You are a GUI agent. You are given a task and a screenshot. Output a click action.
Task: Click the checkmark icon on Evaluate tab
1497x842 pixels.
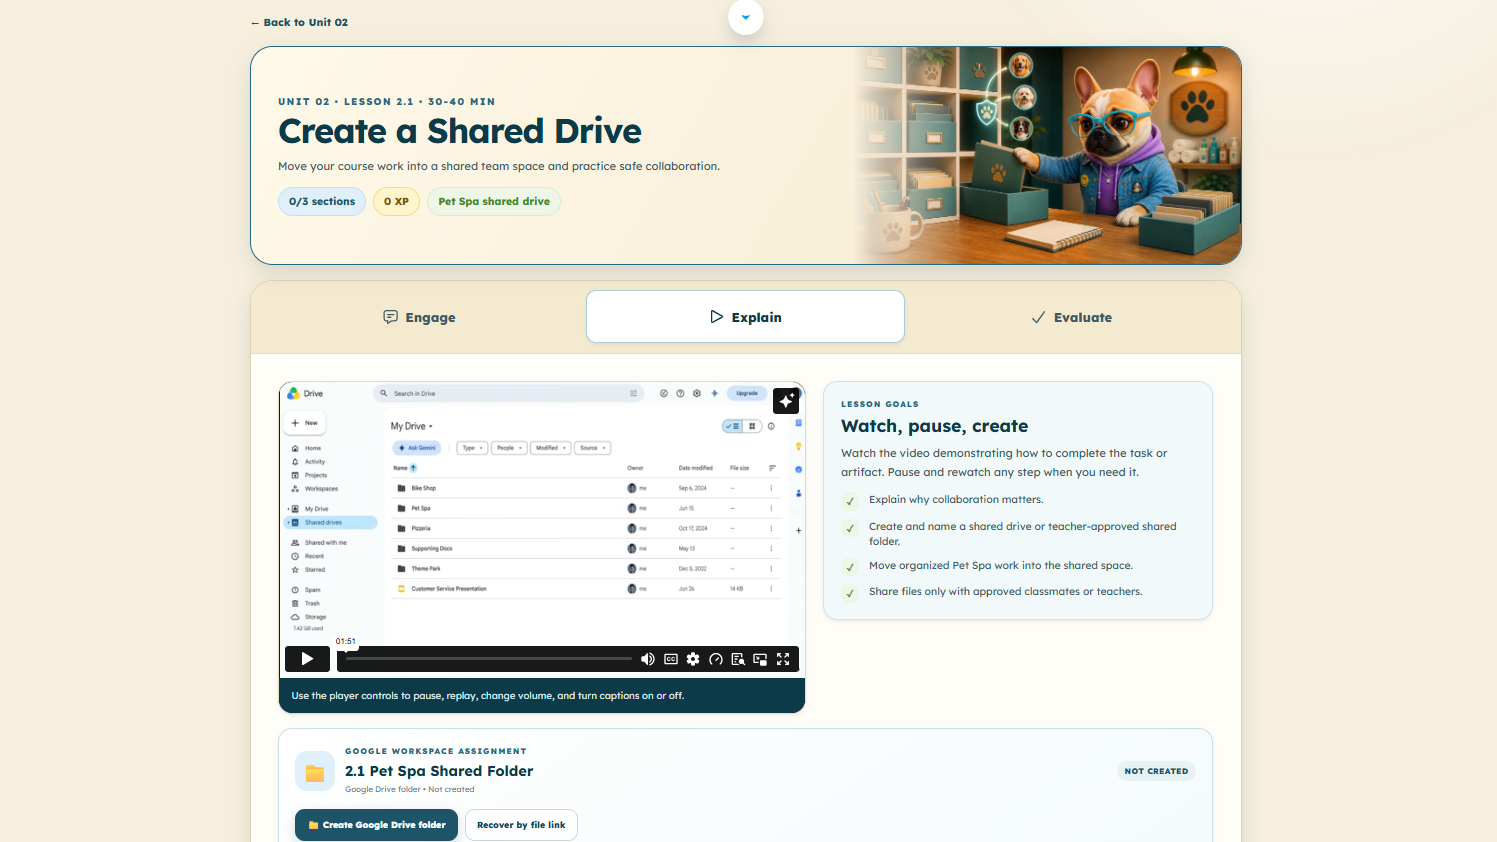pos(1038,317)
